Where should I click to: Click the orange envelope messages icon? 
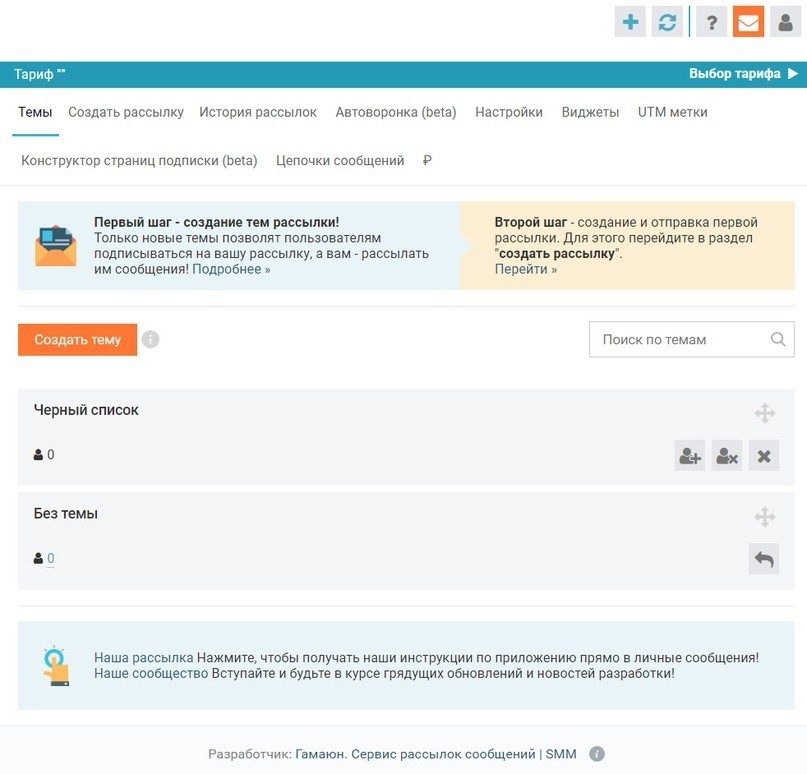point(748,22)
